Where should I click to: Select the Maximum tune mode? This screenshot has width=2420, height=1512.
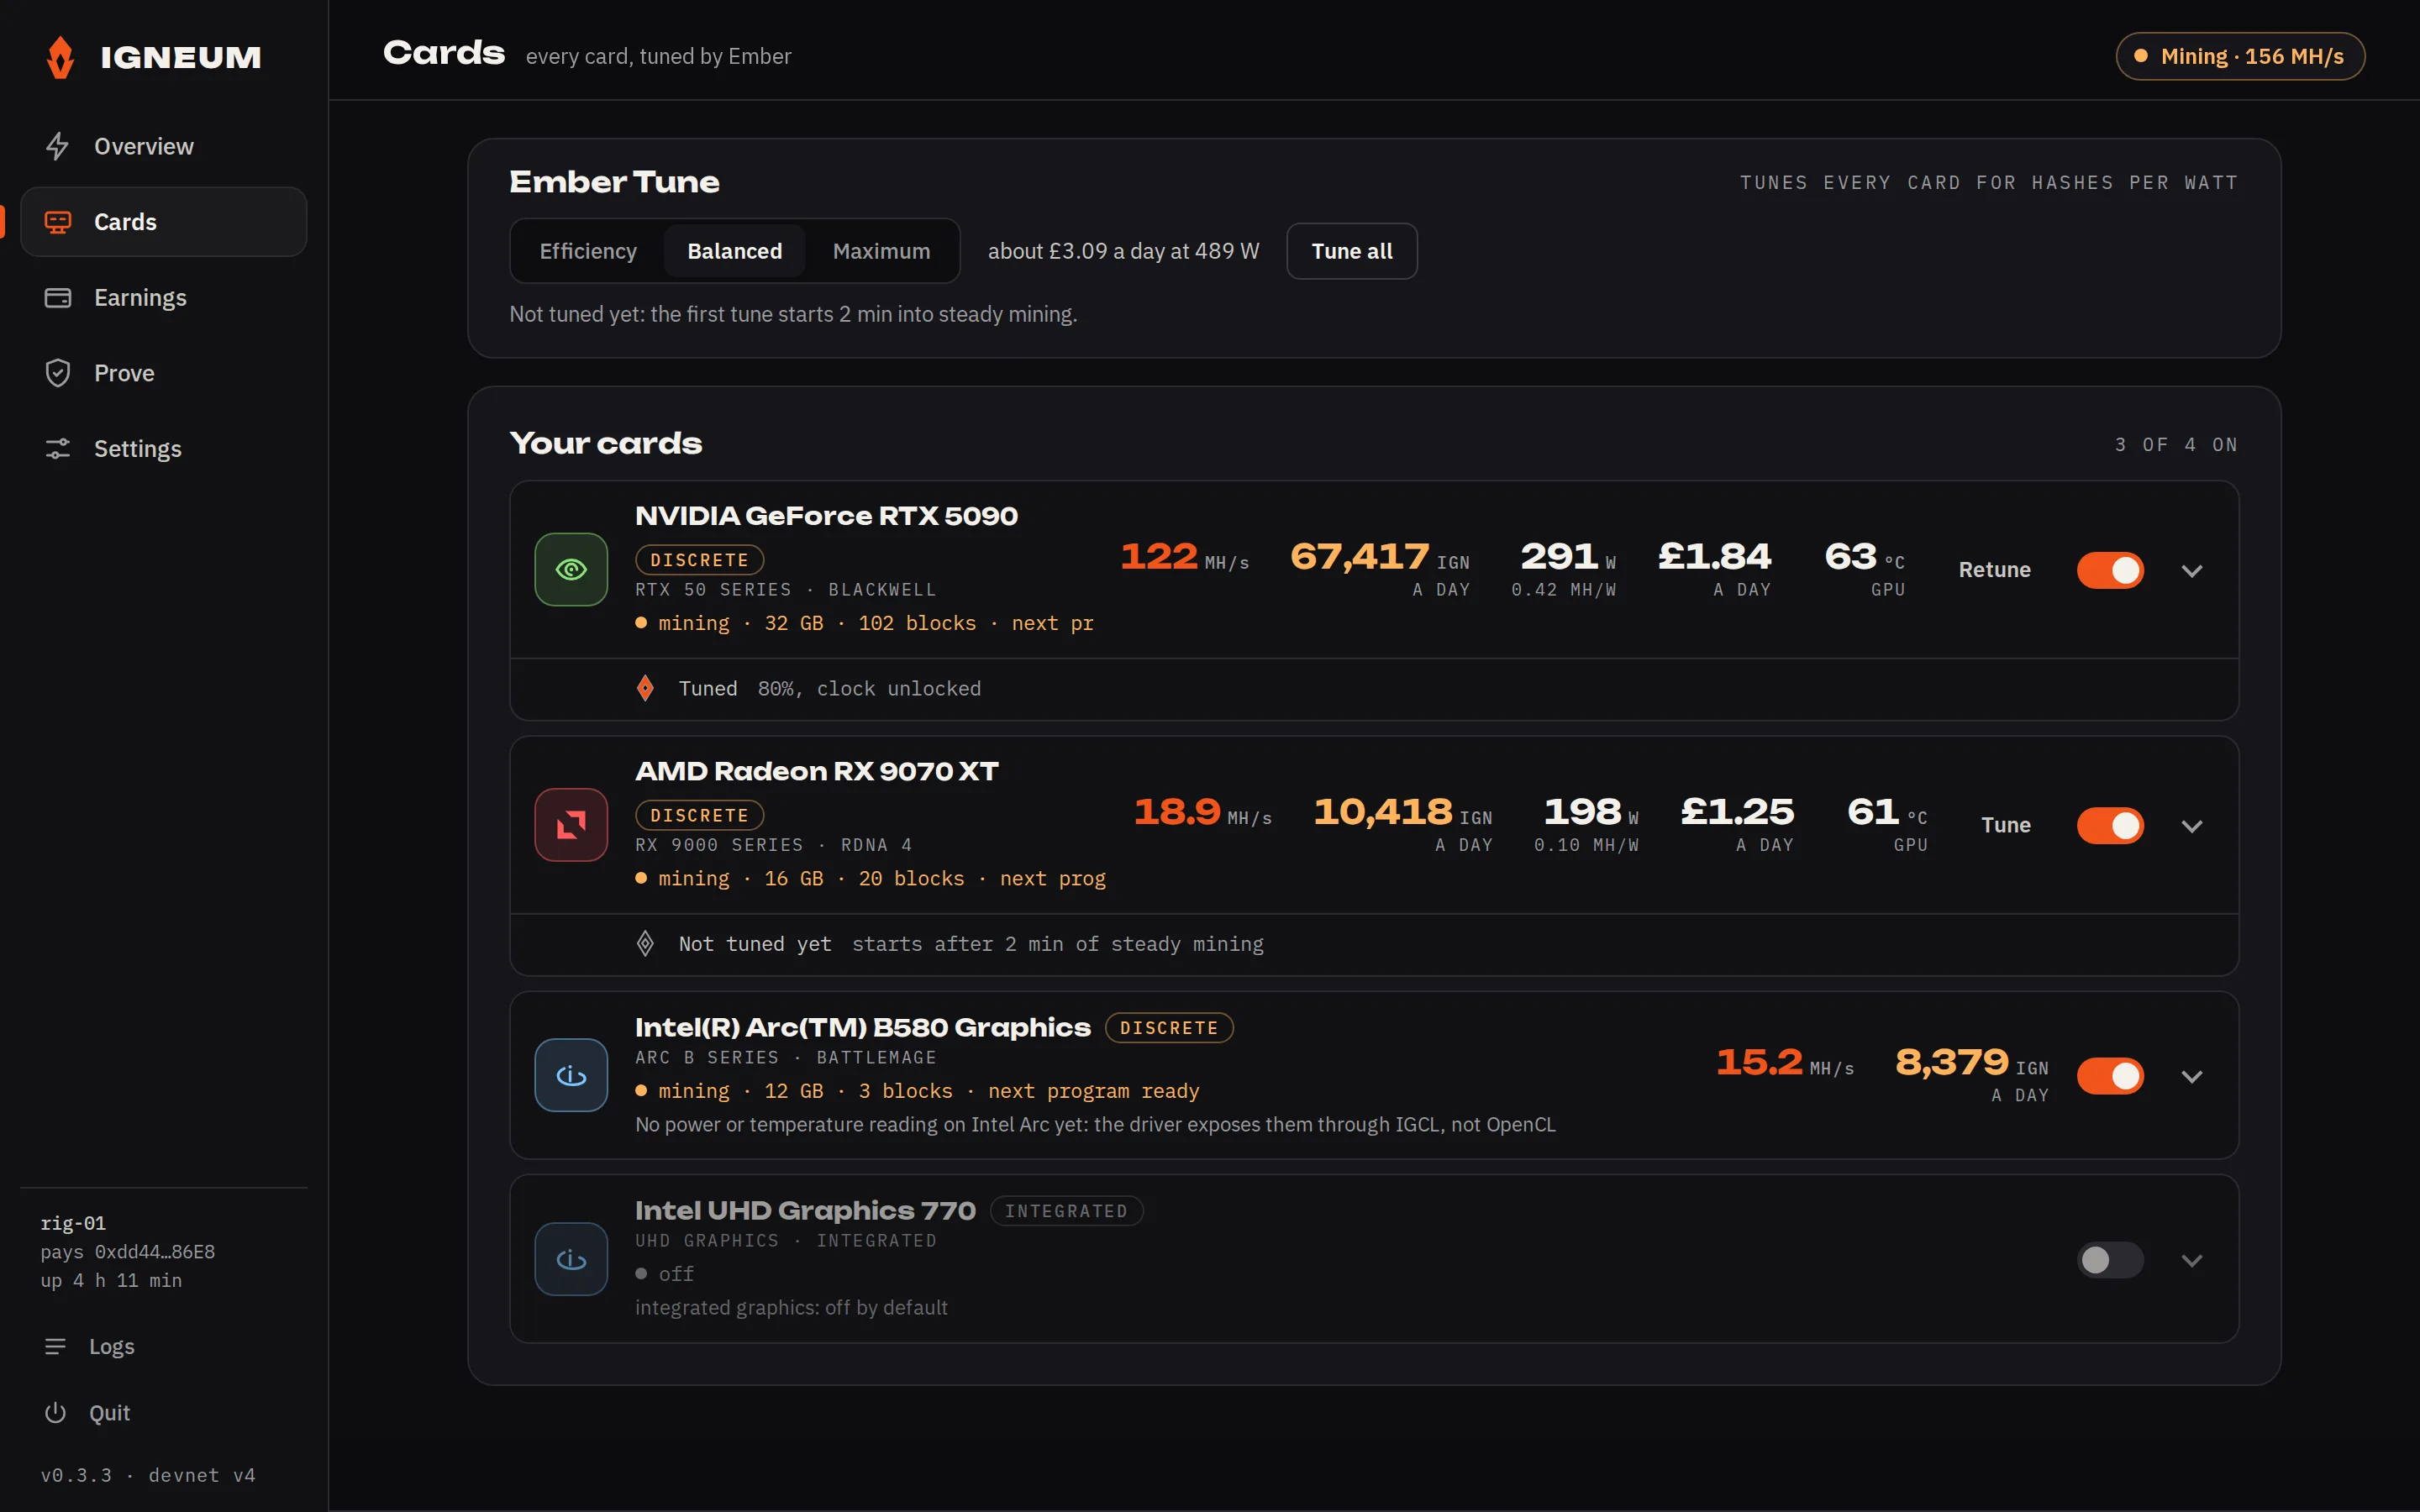[881, 251]
